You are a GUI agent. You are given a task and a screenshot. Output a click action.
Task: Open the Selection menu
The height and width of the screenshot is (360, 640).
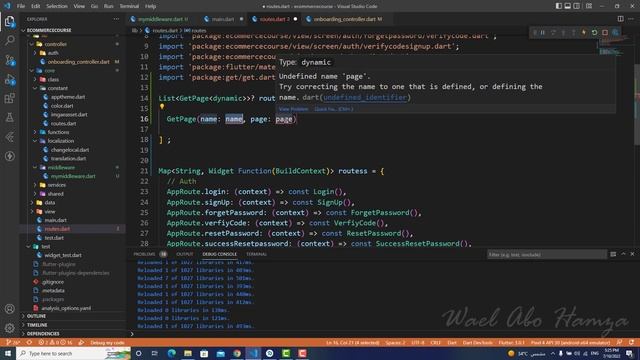(x=57, y=6)
